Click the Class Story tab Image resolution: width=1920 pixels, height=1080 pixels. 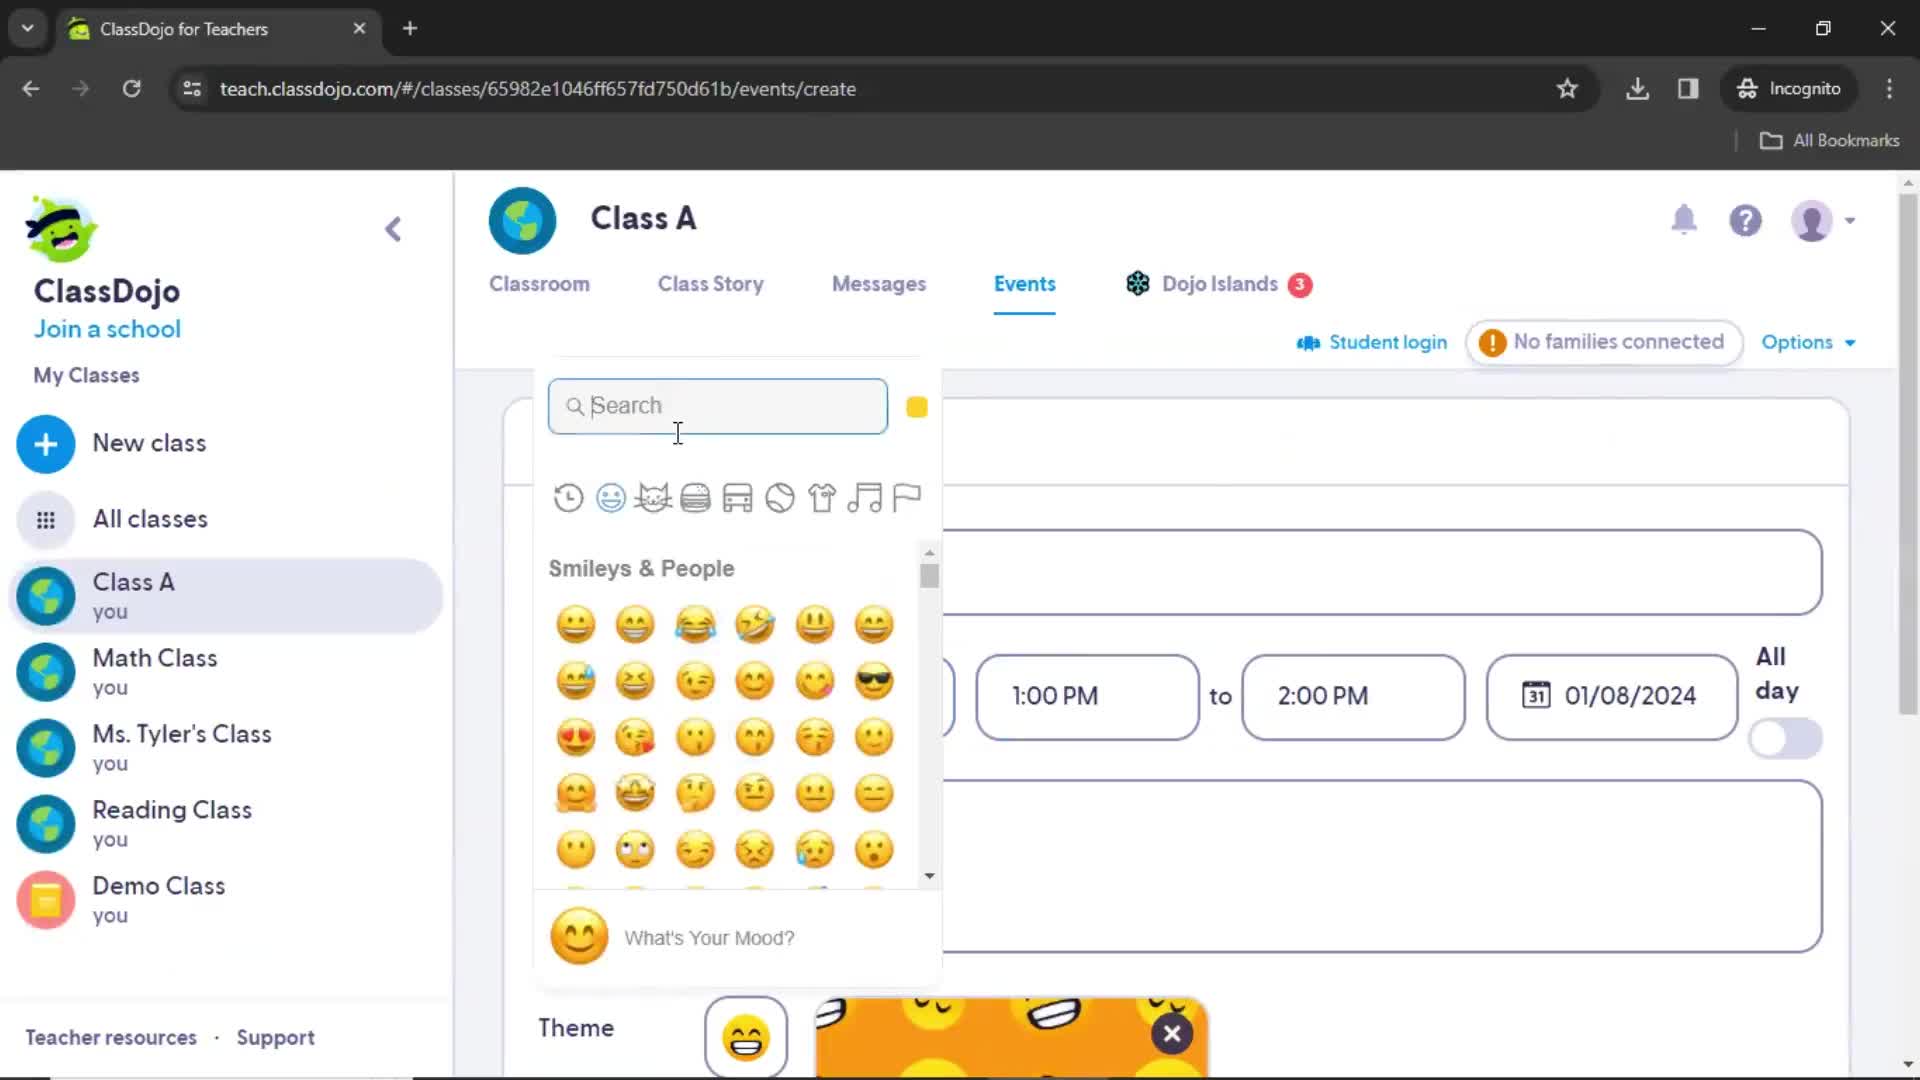711,282
